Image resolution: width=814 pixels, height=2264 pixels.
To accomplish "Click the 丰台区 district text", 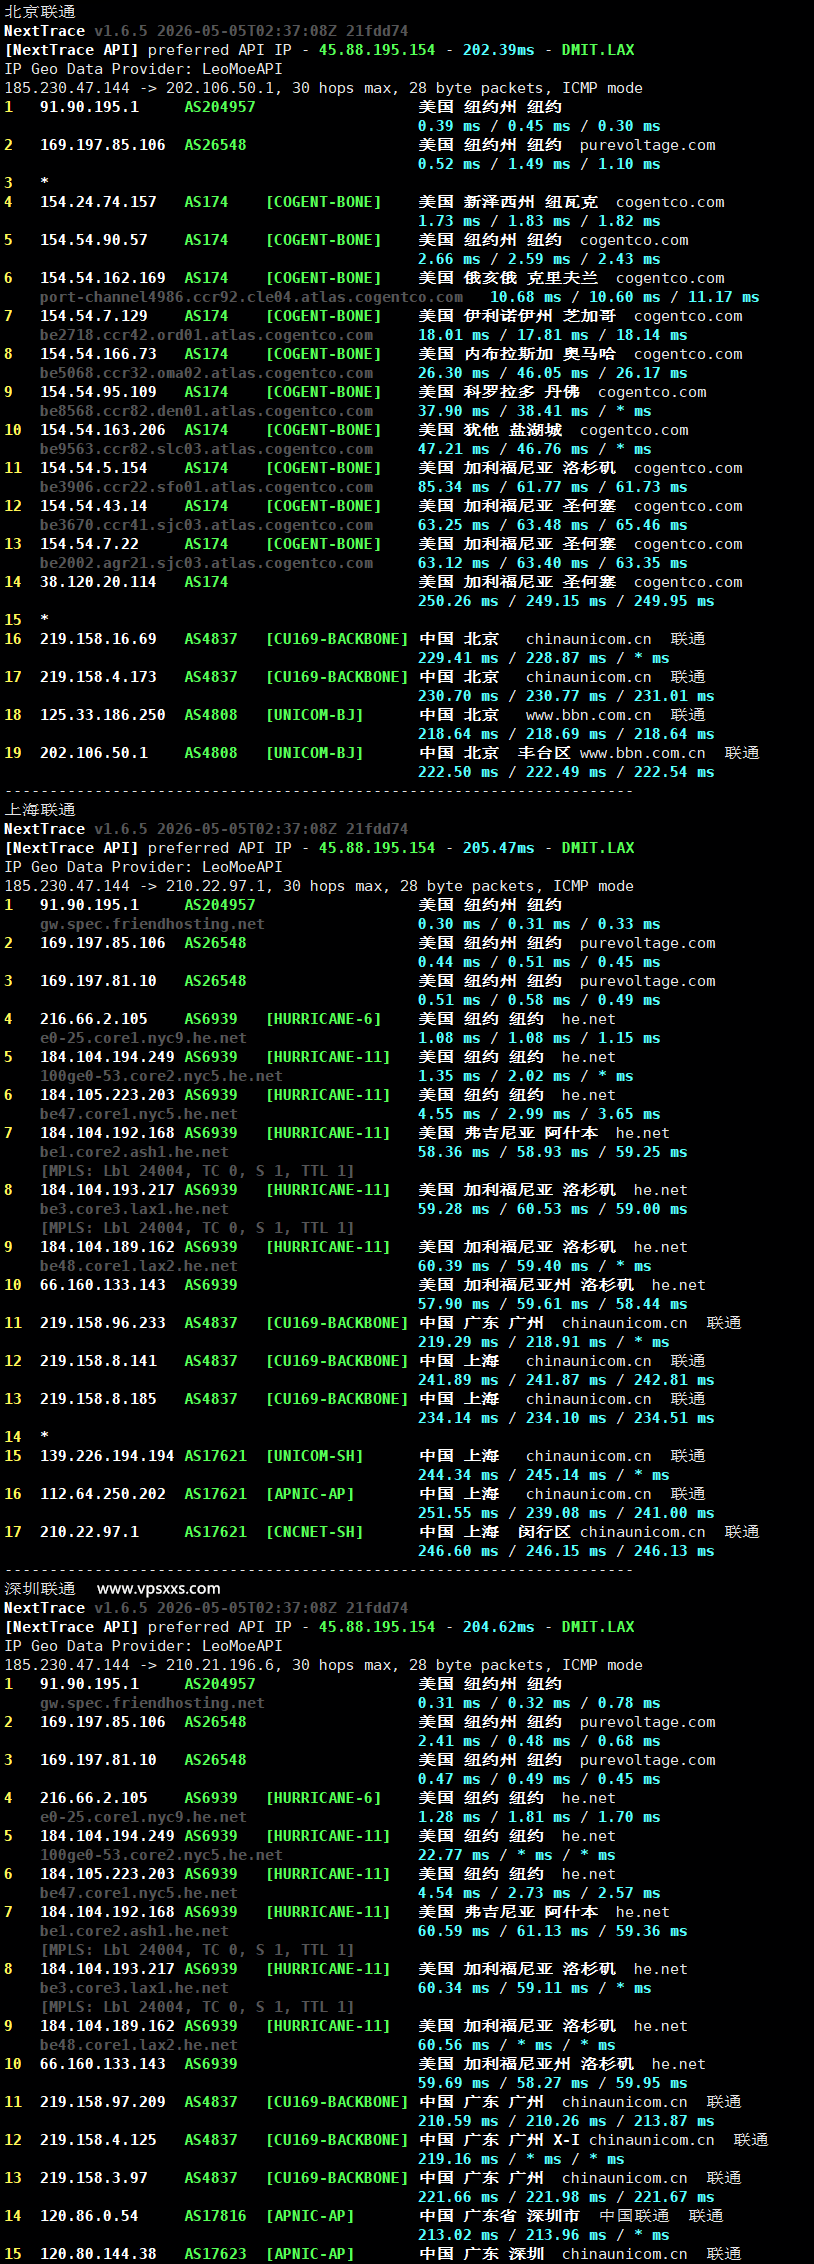I will [x=544, y=753].
